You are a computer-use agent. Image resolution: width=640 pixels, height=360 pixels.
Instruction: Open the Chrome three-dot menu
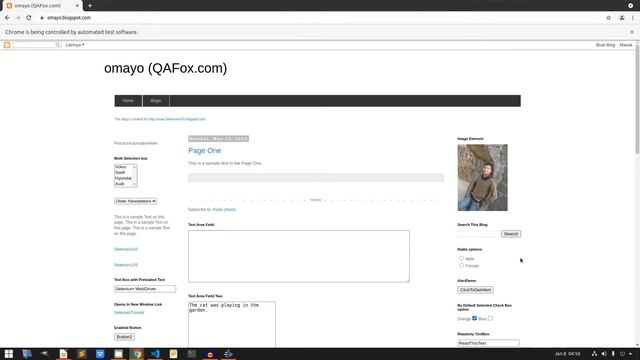coord(633,18)
